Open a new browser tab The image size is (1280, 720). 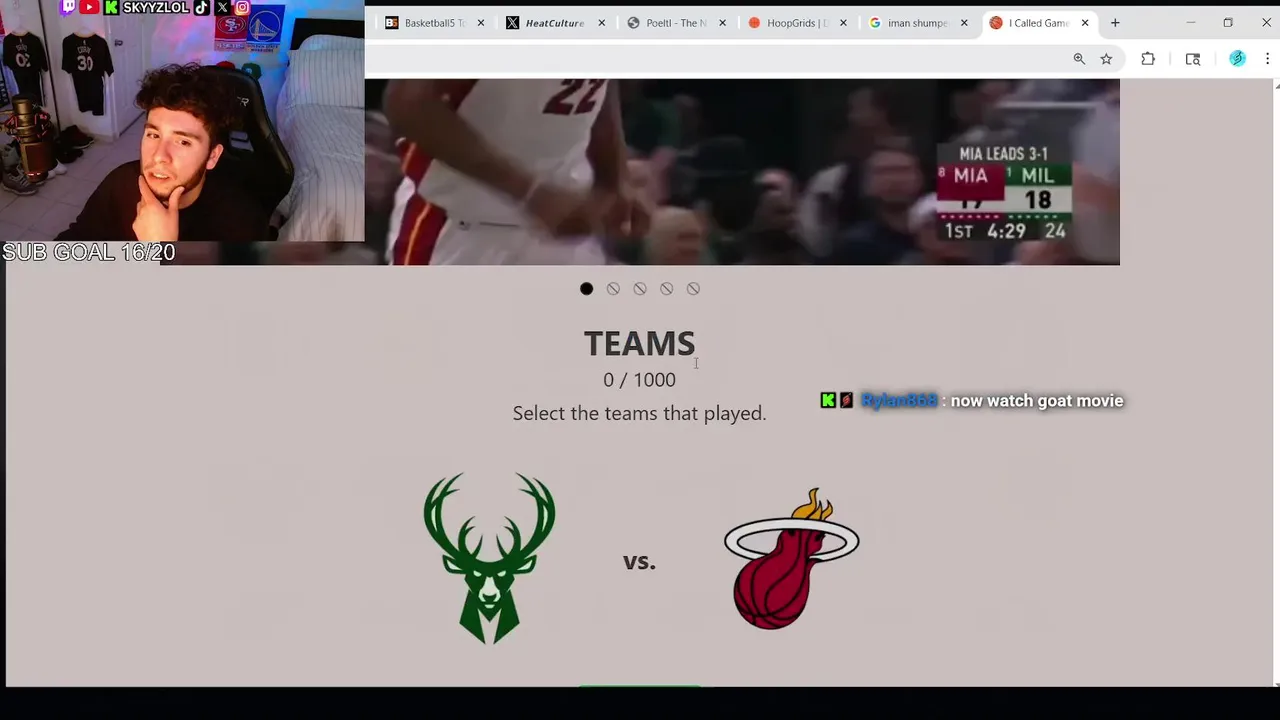tap(1115, 23)
